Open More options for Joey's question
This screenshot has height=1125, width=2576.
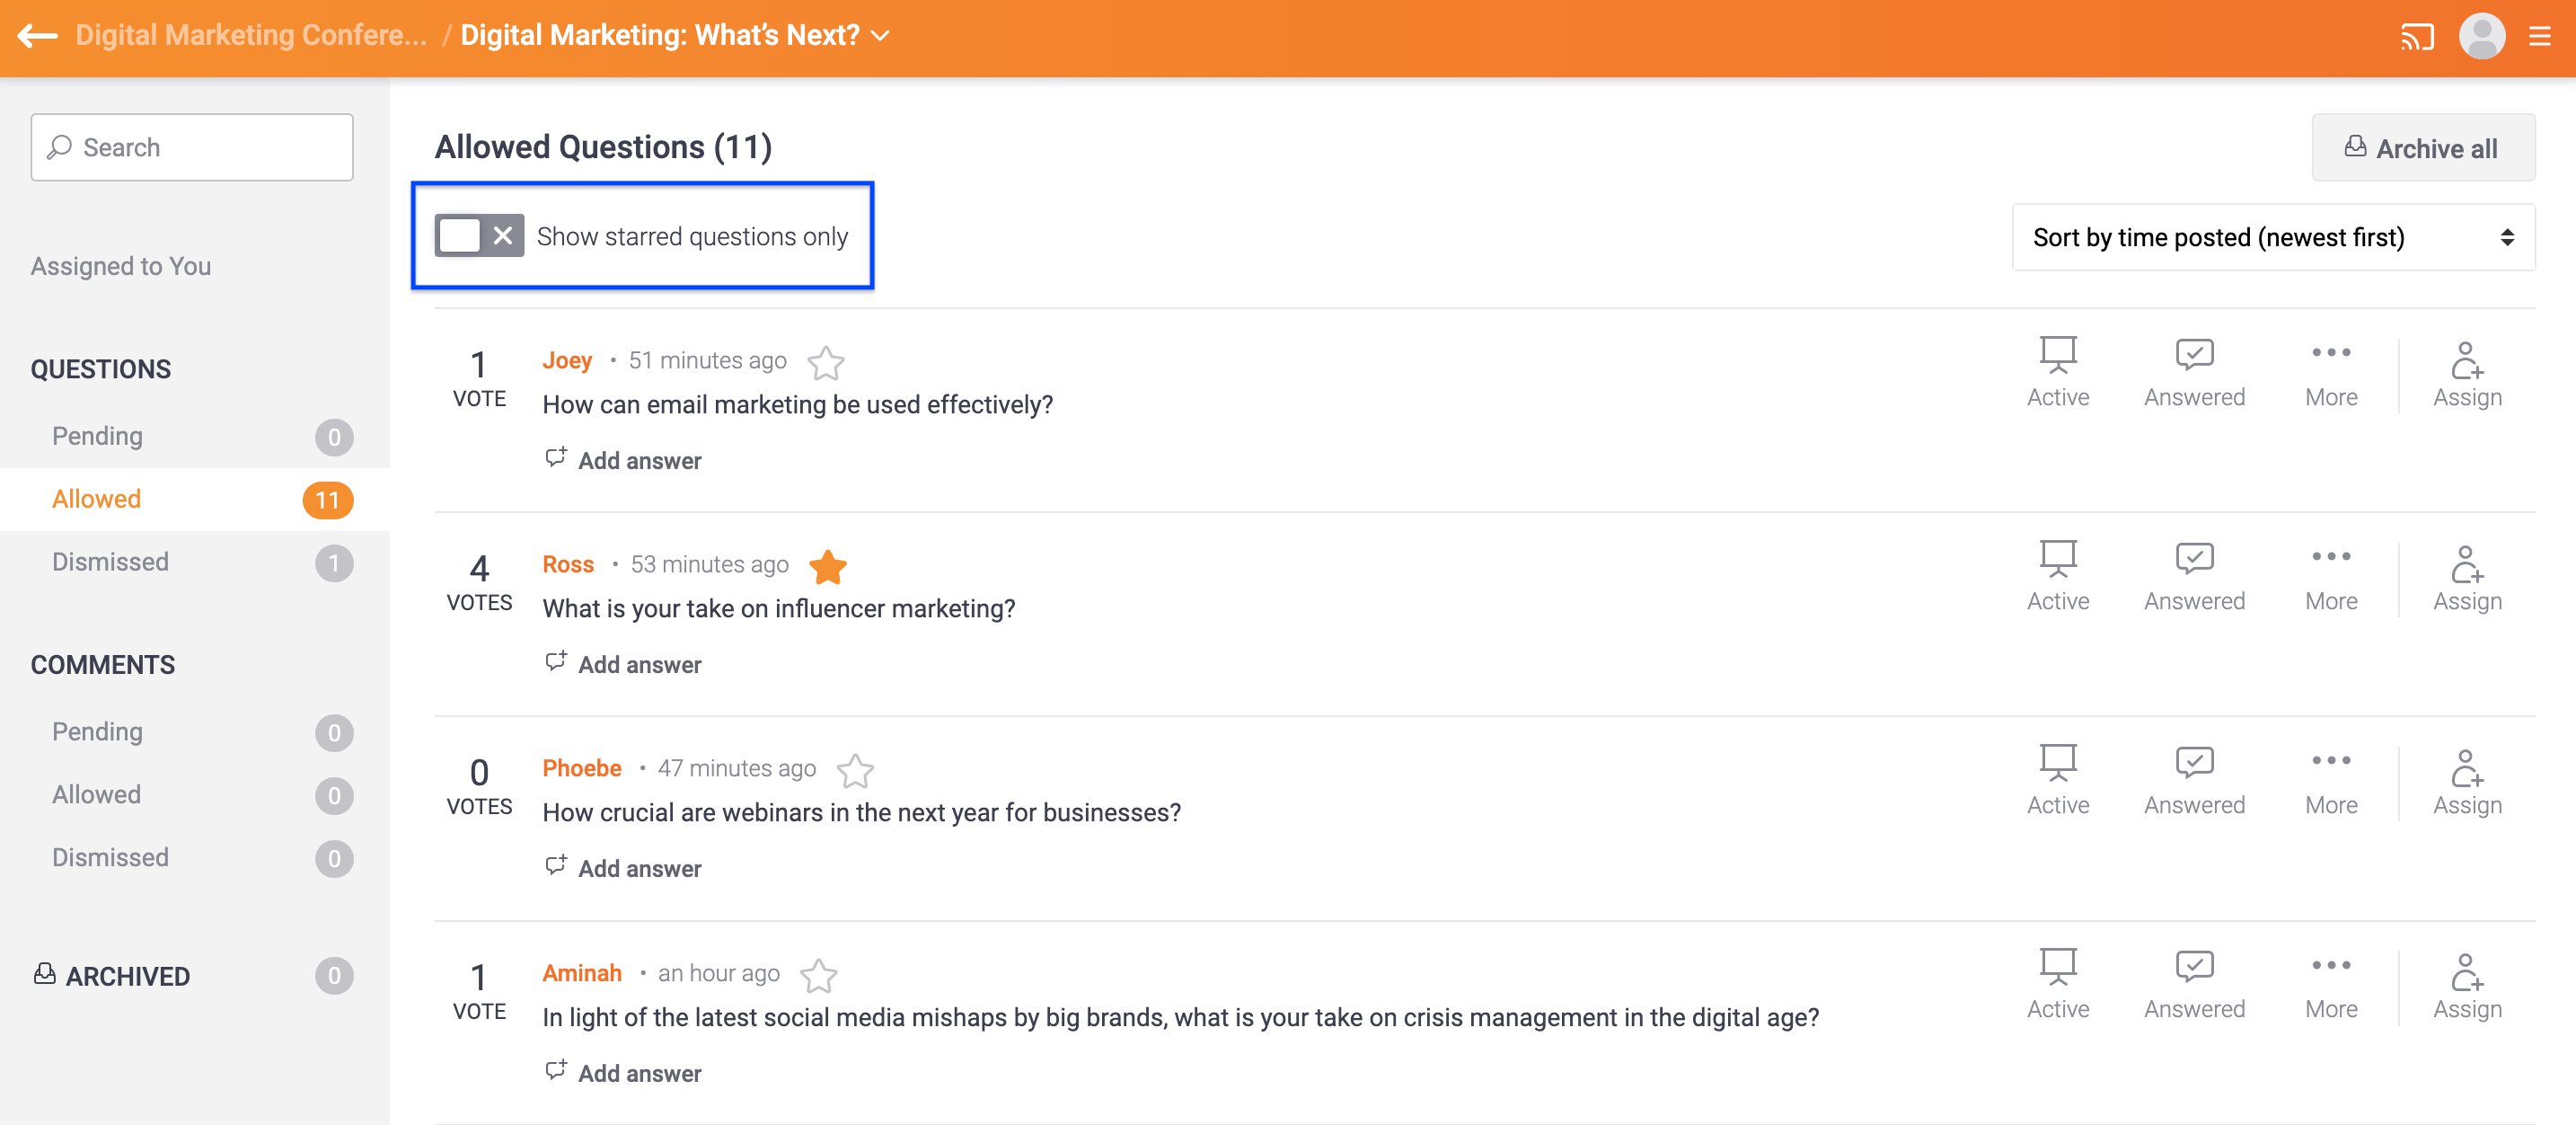coord(2330,372)
